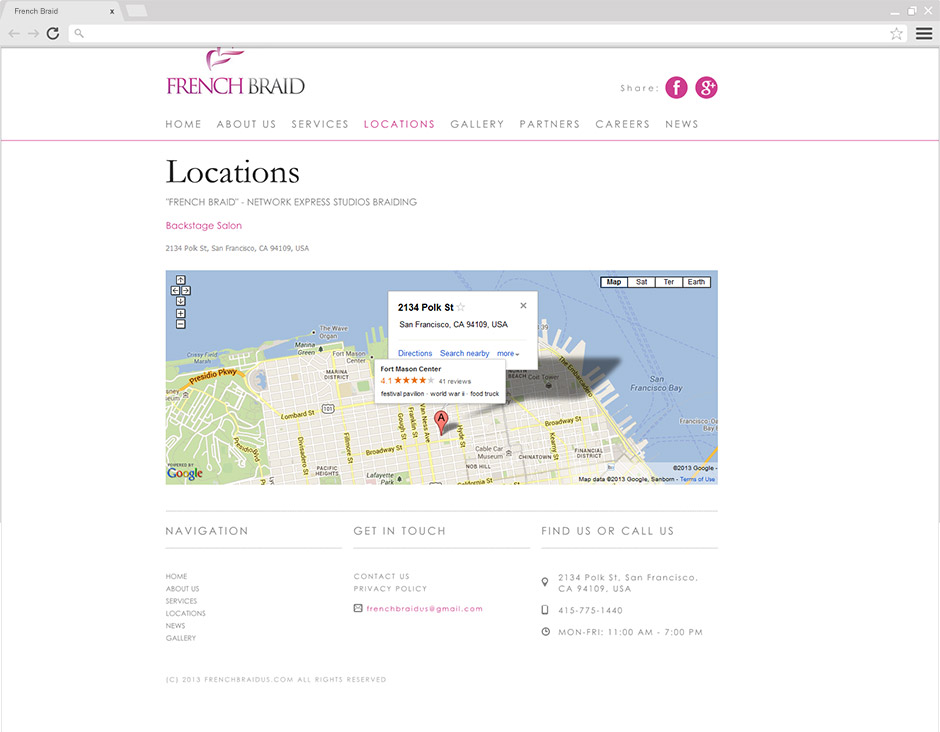Open a new browser tab
The height and width of the screenshot is (732, 940).
tap(137, 11)
